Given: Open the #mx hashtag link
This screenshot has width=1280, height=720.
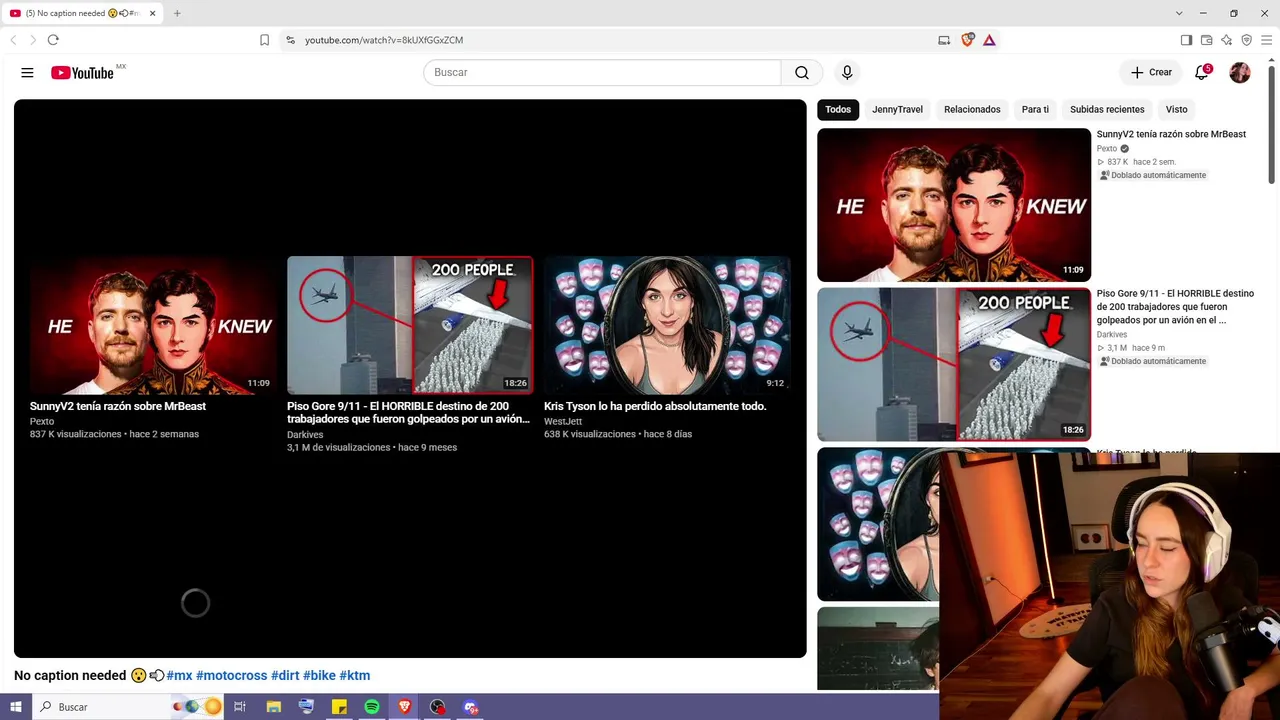Looking at the screenshot, I should (179, 676).
